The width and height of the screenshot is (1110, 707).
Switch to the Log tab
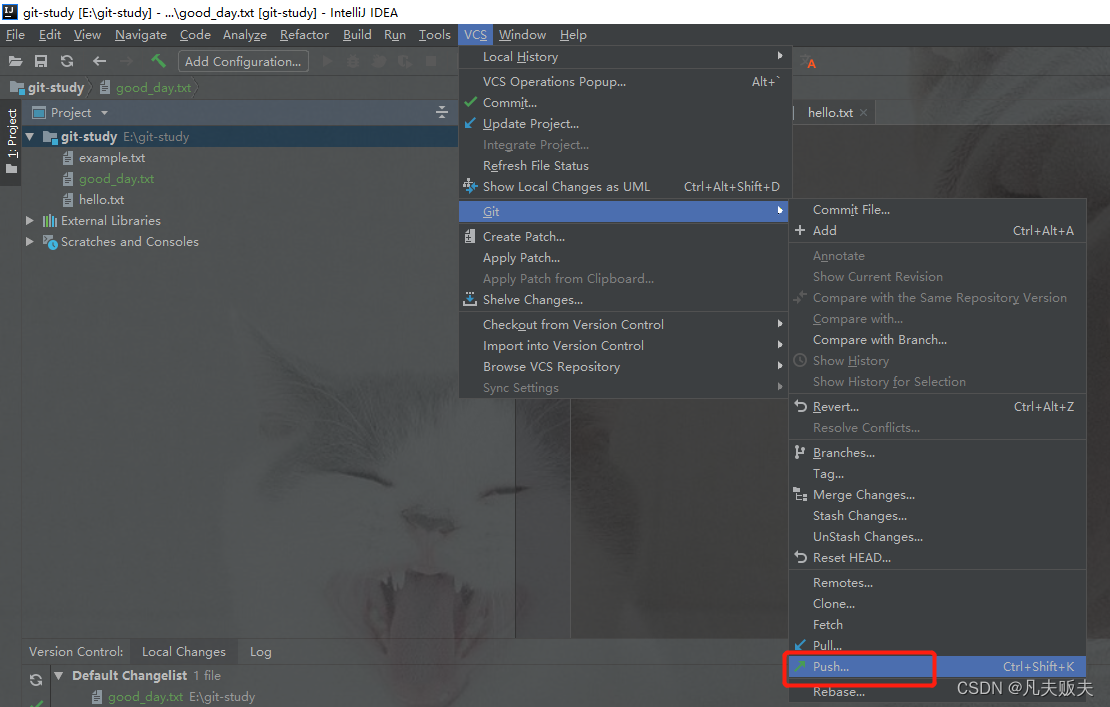pyautogui.click(x=261, y=652)
